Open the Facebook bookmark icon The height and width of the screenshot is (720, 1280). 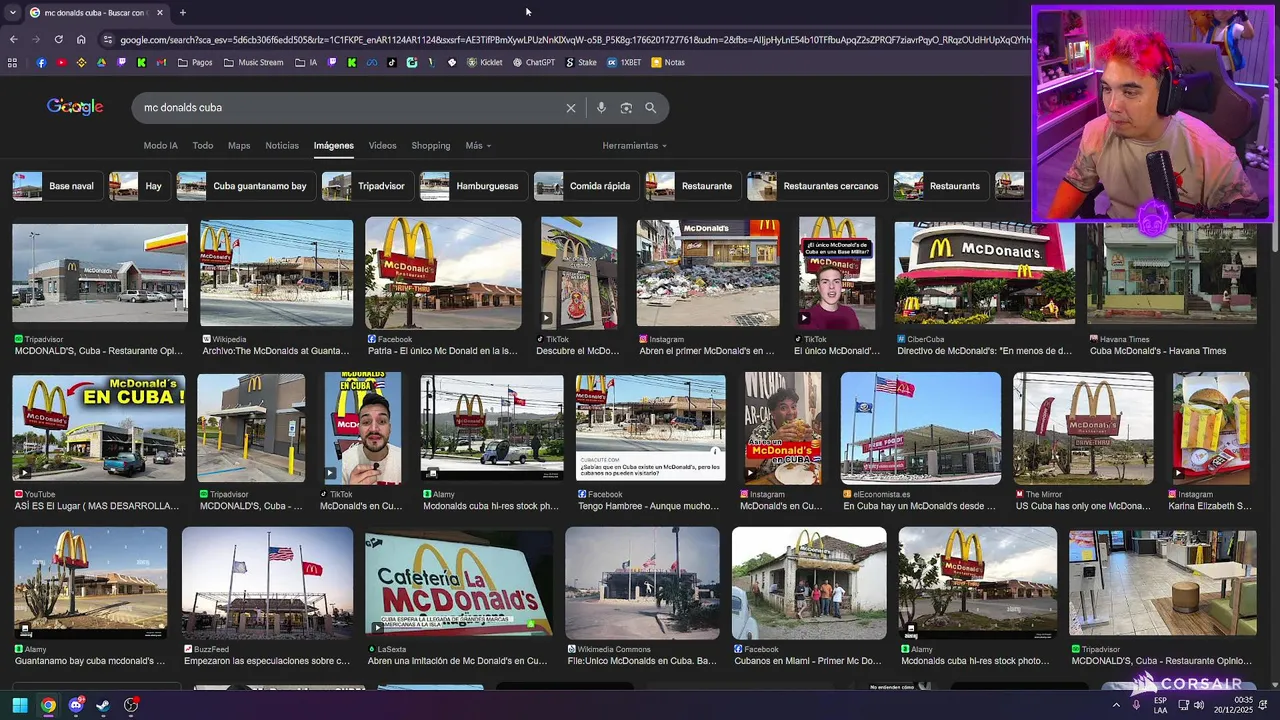point(41,62)
